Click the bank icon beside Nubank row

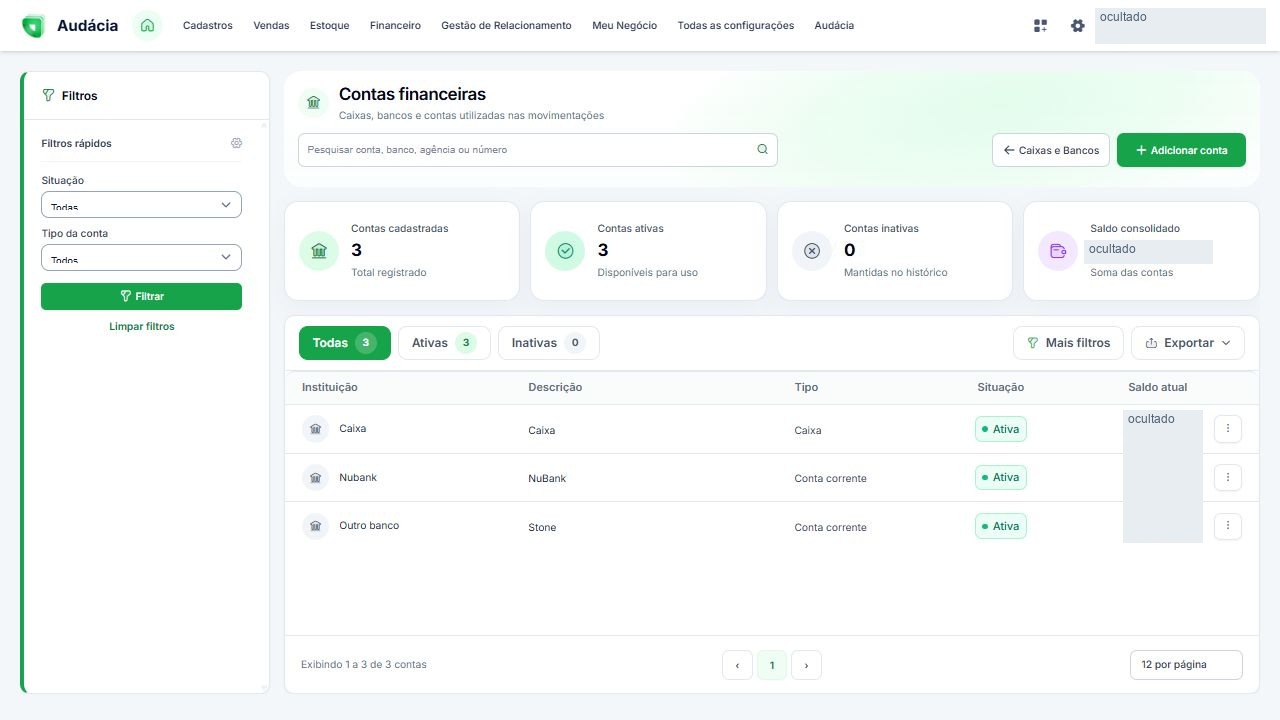315,477
